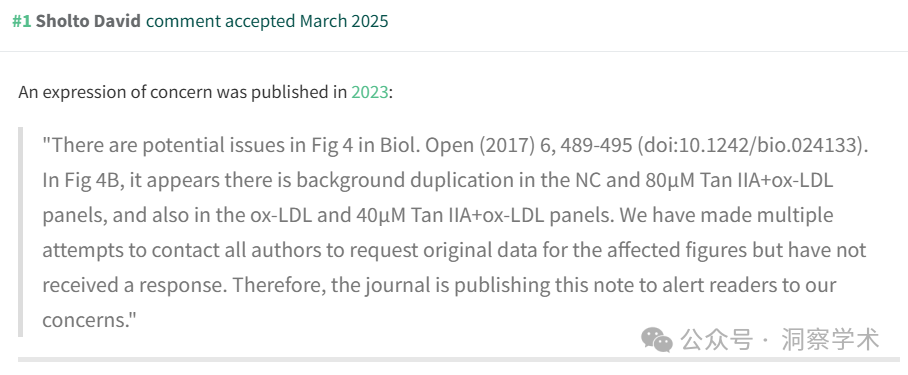Click "We have made multiple" sentence start

click(x=726, y=215)
